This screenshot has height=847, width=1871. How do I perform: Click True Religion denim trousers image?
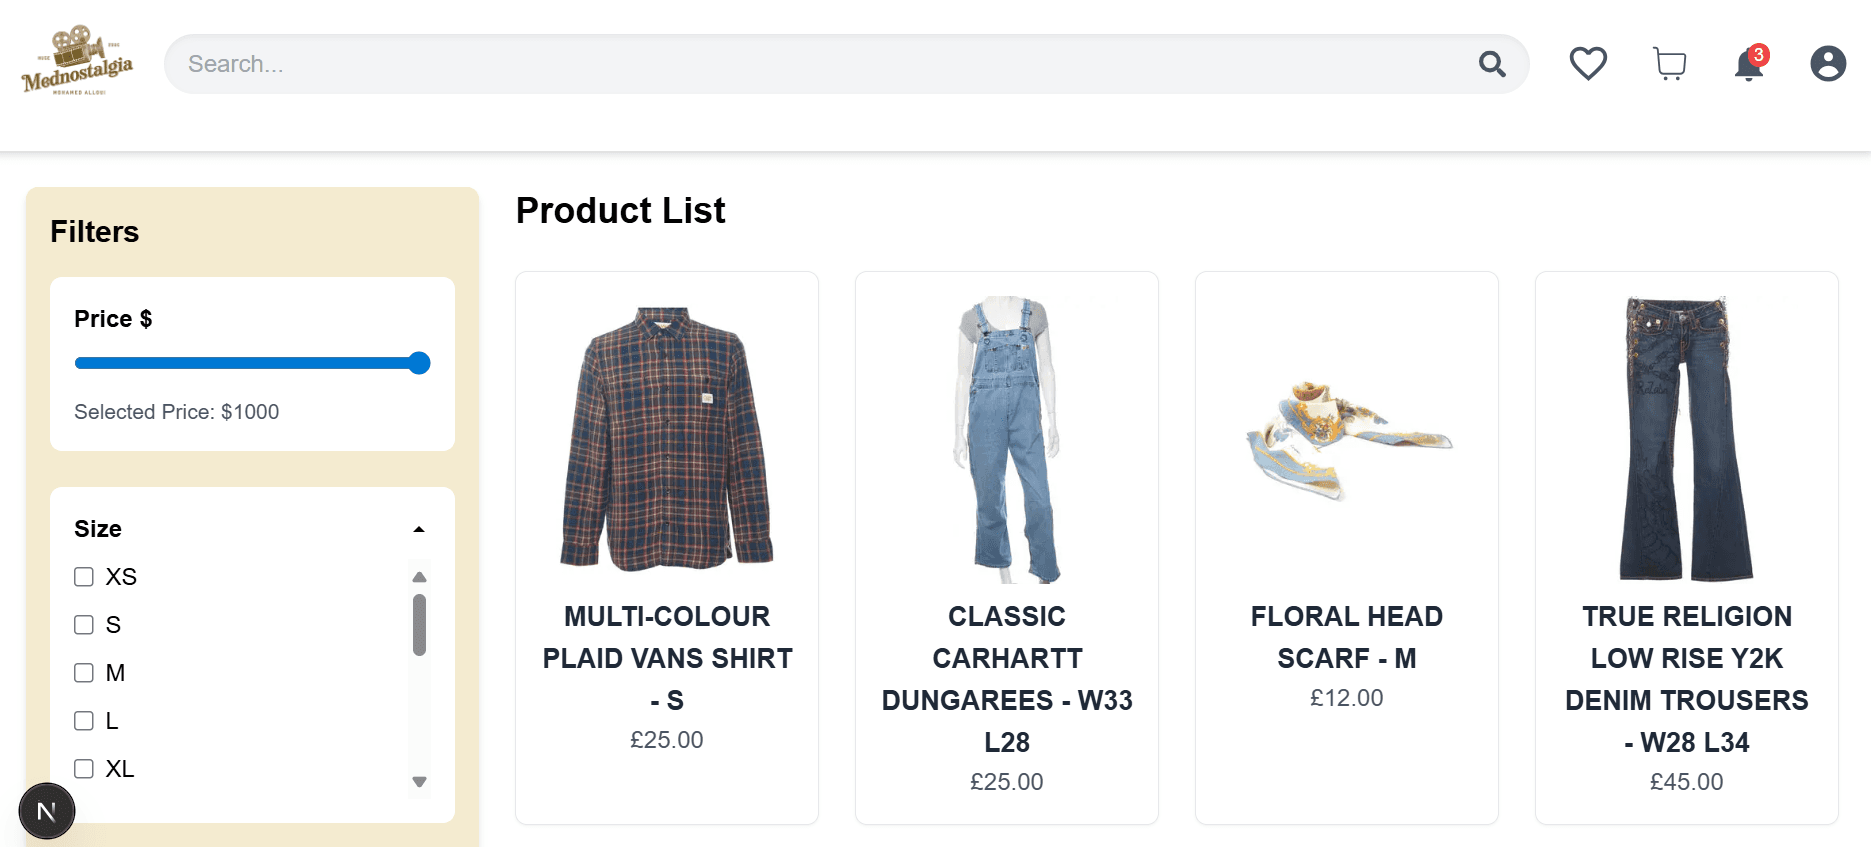pos(1687,440)
